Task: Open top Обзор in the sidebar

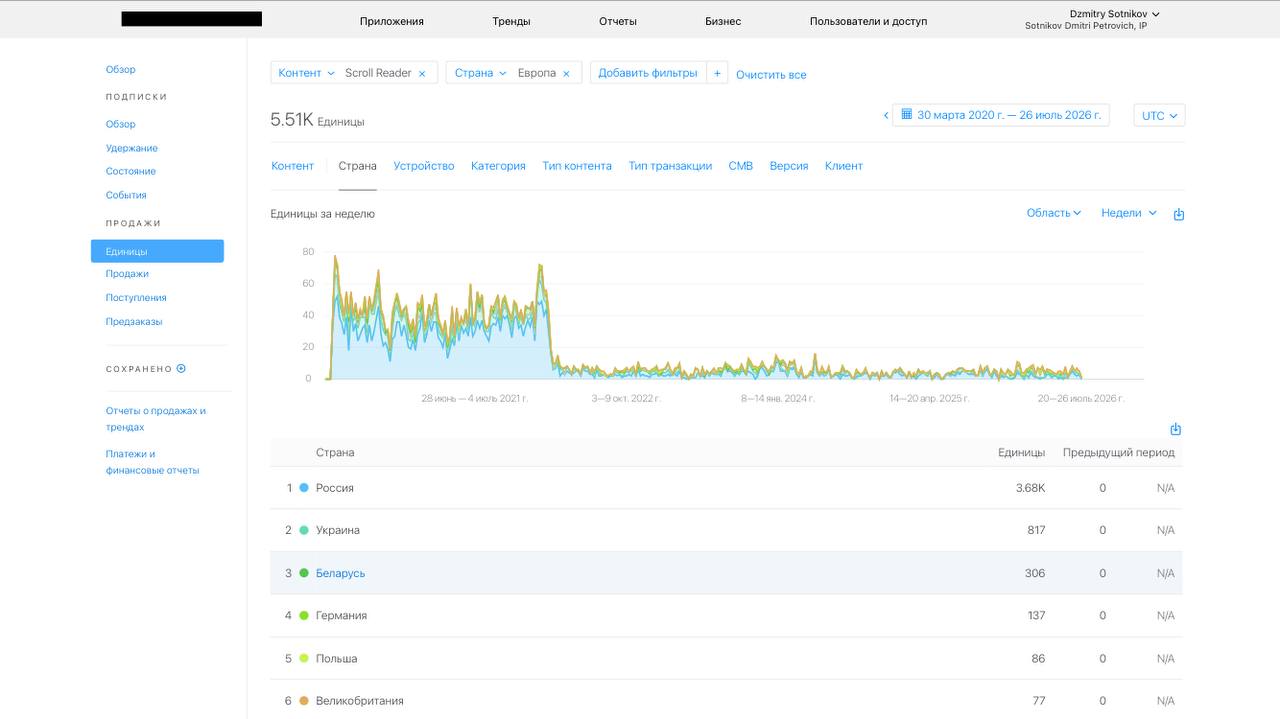Action: tap(121, 69)
